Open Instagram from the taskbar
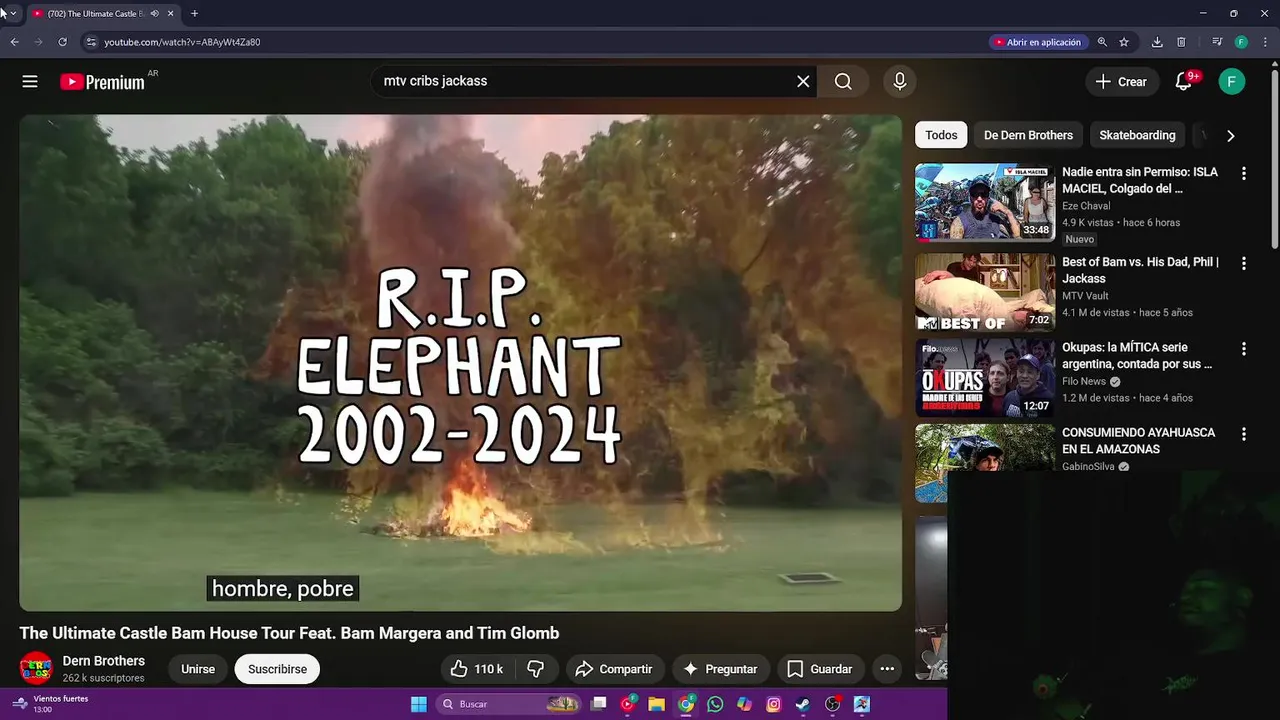This screenshot has width=1280, height=720. pos(773,704)
